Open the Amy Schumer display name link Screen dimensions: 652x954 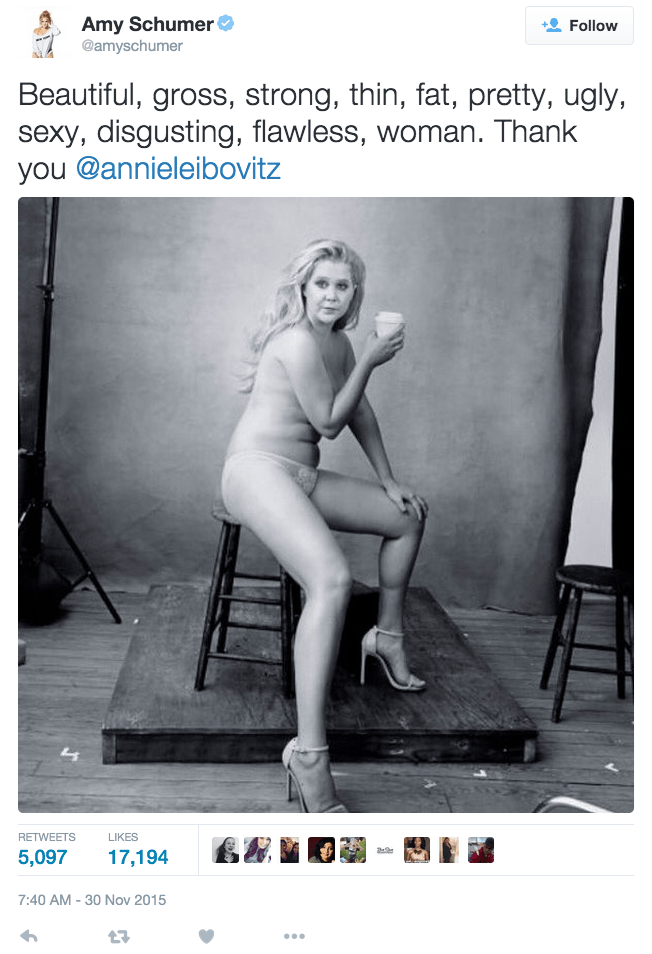(147, 24)
